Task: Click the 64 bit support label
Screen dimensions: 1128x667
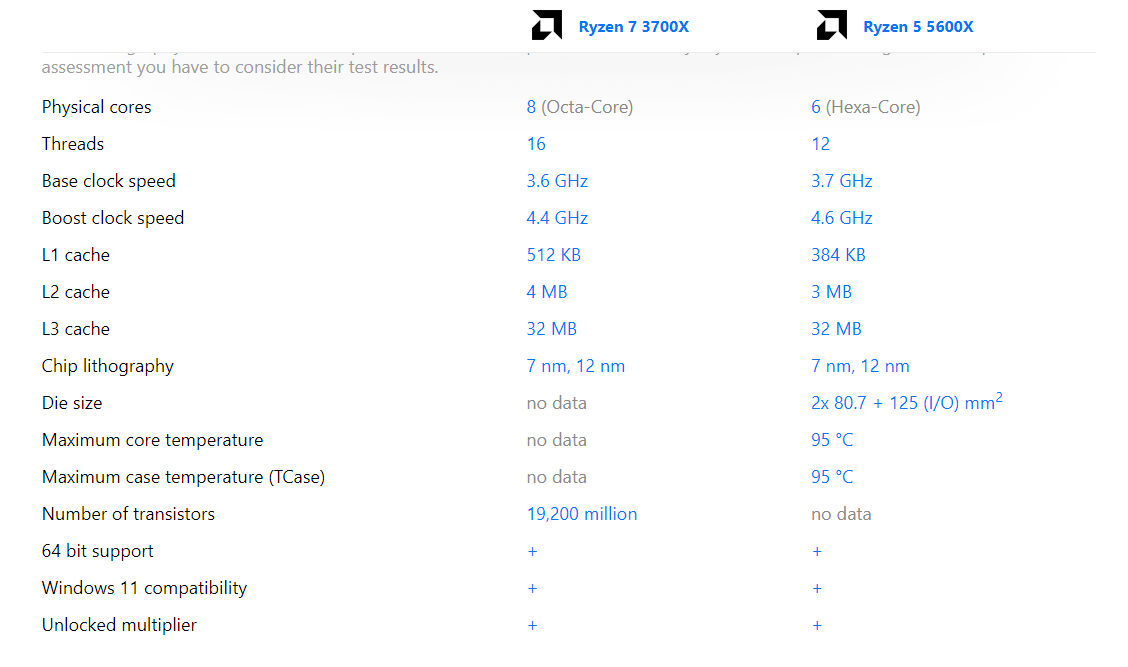Action: pyautogui.click(x=98, y=551)
